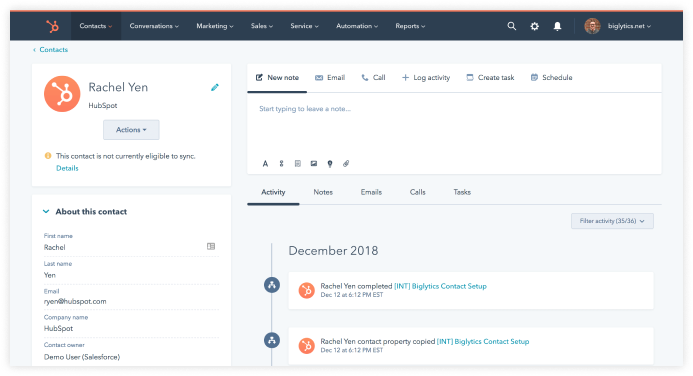Screen dimensions: 693x376
Task: Click the workflow marker for completed activity
Action: 272,285
